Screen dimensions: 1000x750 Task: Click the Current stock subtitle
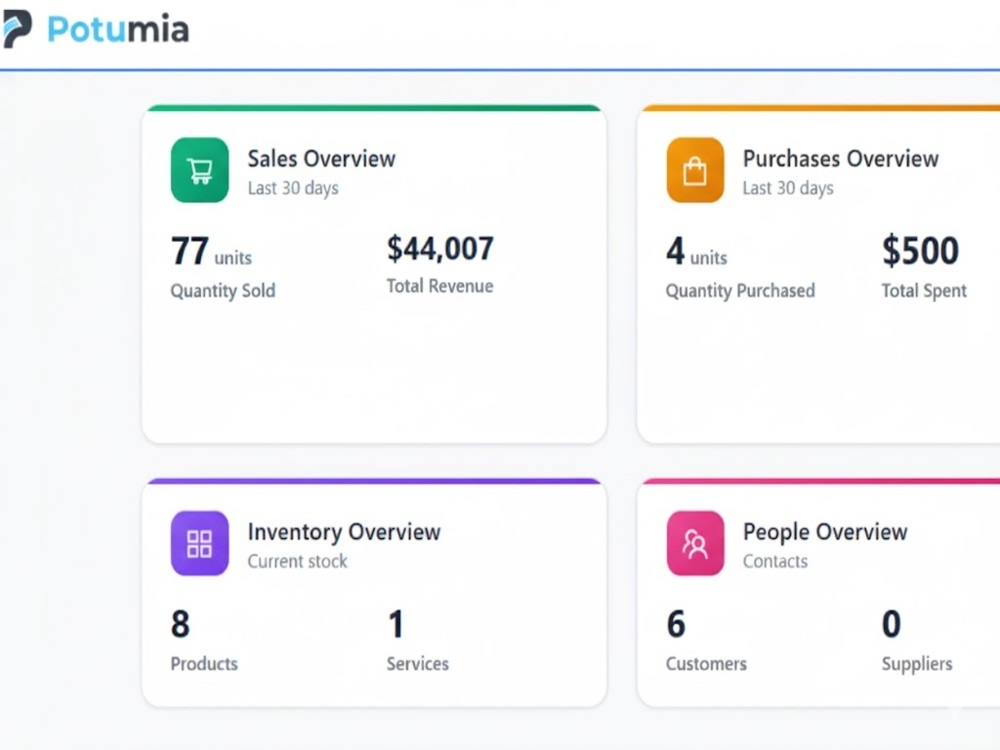click(x=297, y=561)
